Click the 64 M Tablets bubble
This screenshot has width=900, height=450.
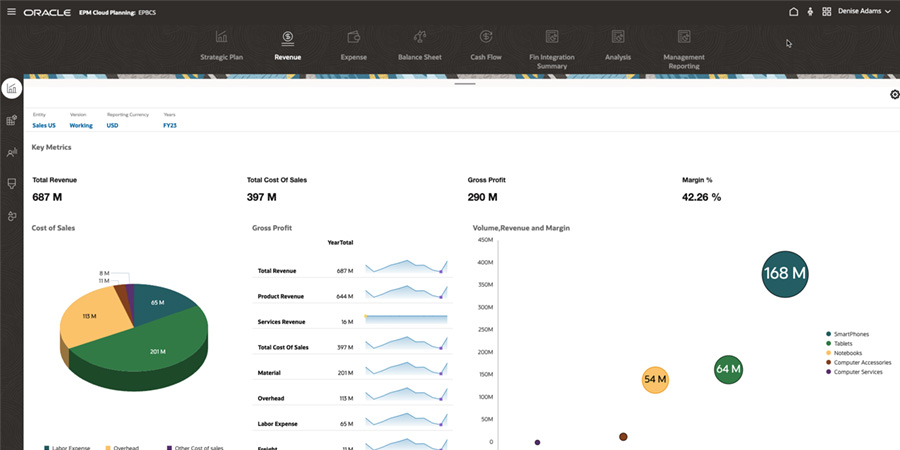(x=728, y=369)
